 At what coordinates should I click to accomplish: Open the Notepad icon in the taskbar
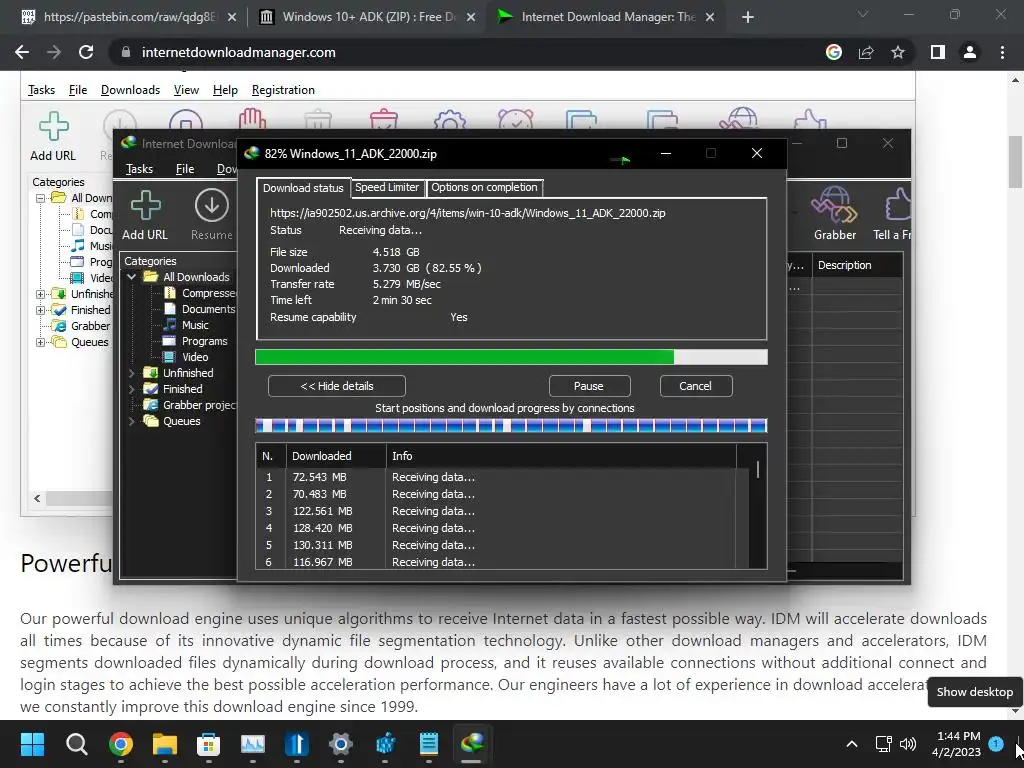428,744
